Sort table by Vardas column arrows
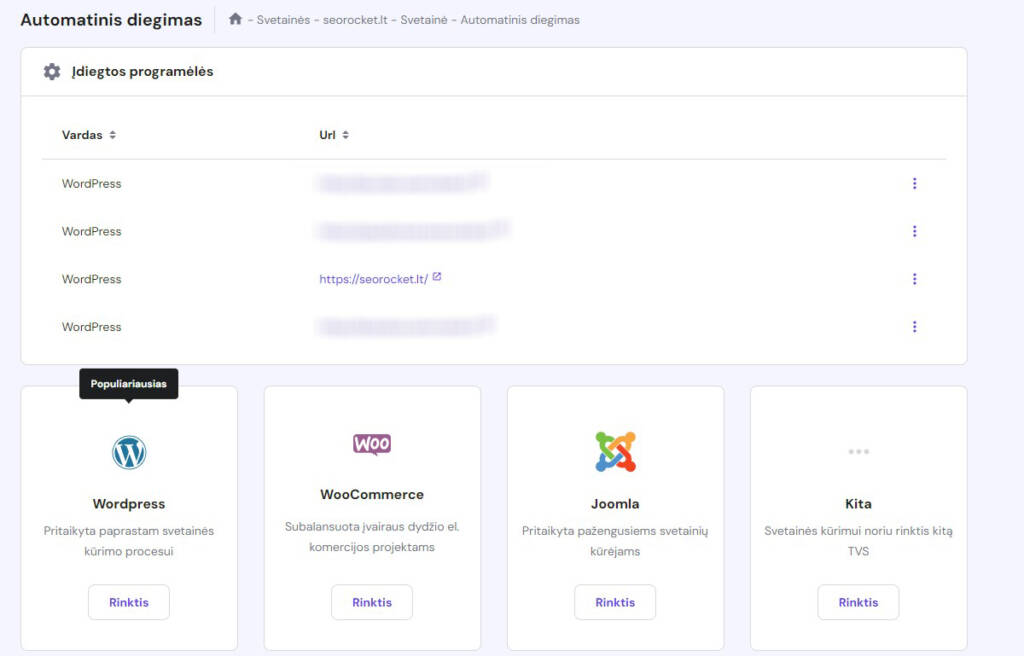The image size is (1024, 656). pyautogui.click(x=112, y=135)
